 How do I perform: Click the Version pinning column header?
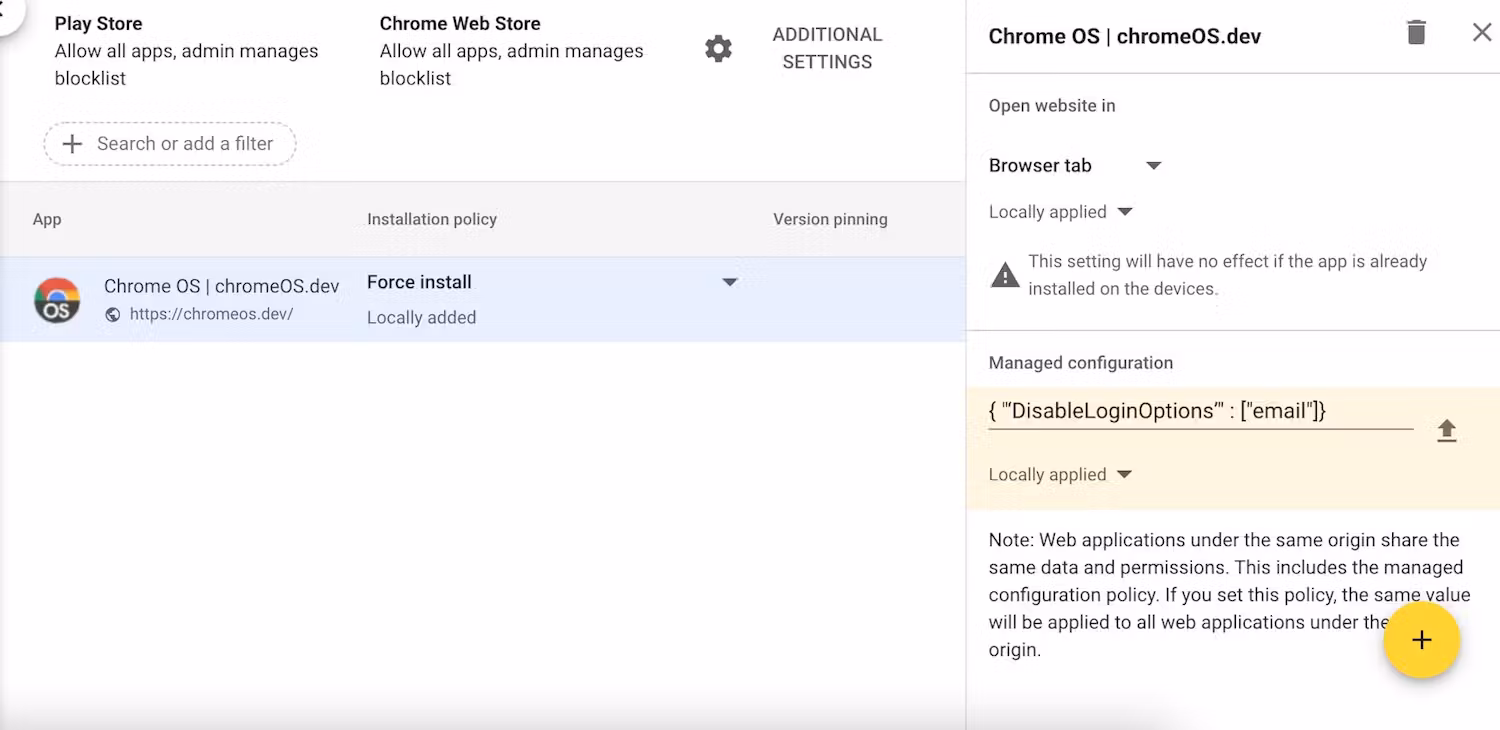click(x=829, y=219)
